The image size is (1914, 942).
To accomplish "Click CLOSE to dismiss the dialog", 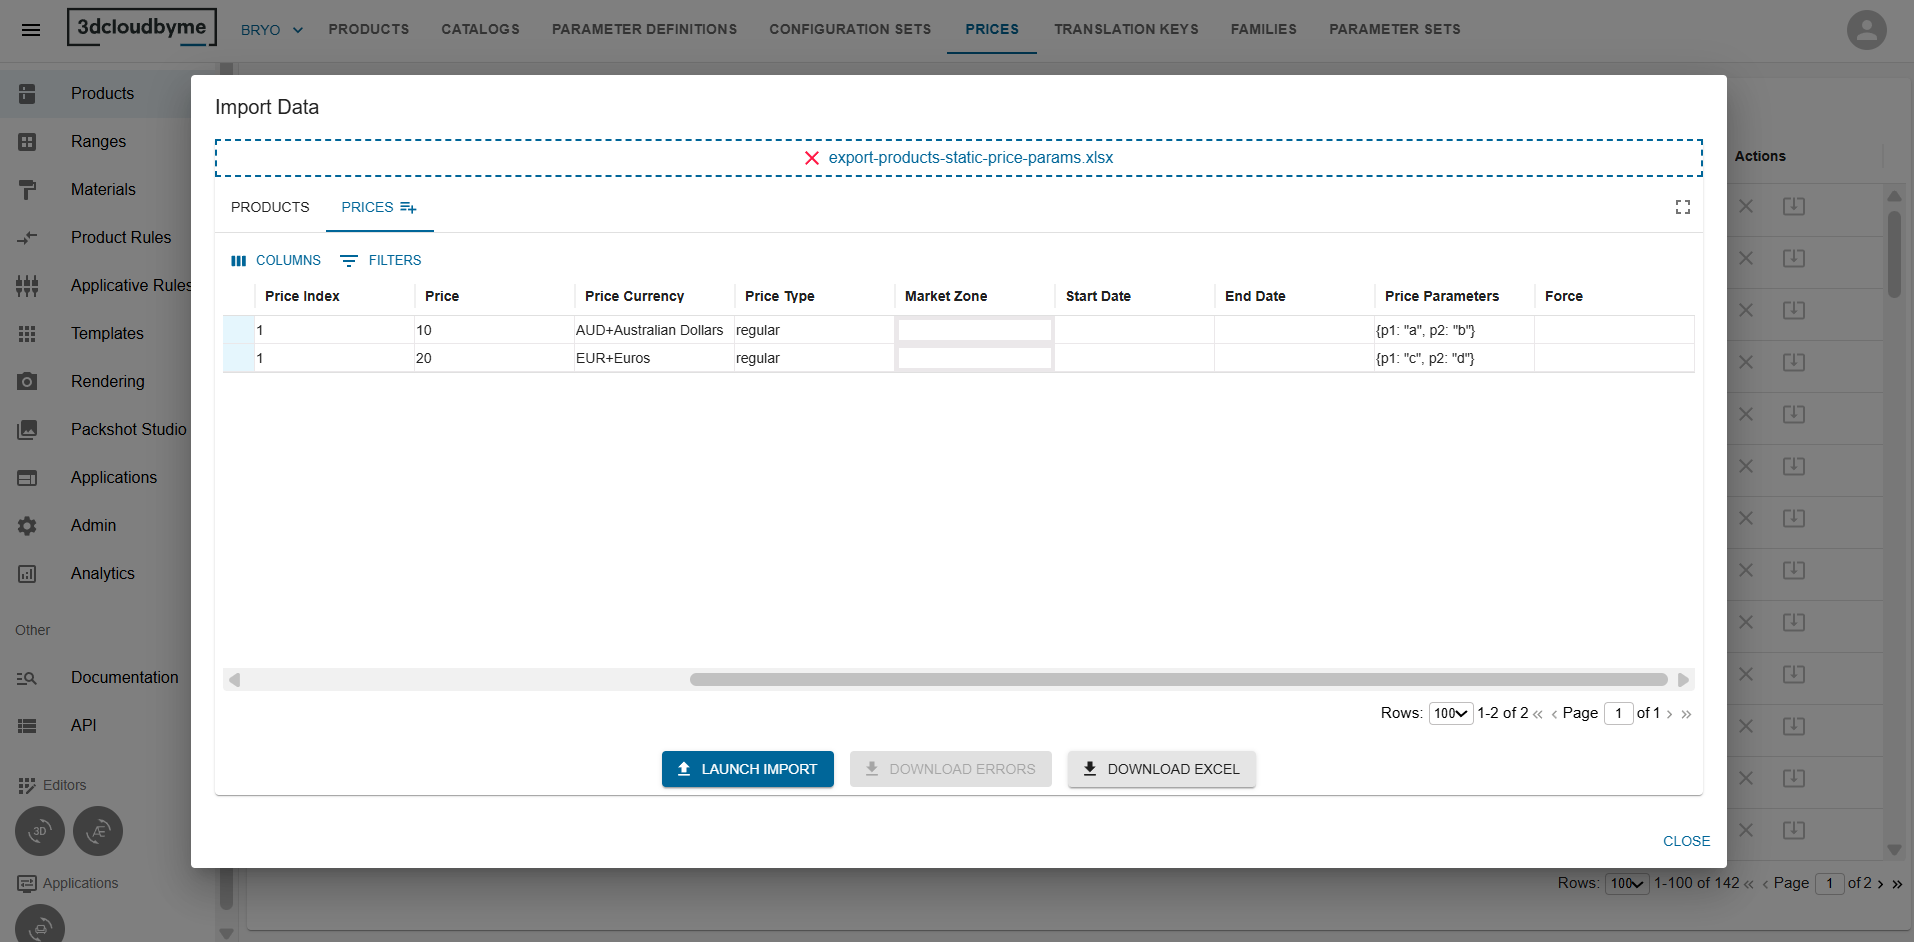I will click(1686, 841).
